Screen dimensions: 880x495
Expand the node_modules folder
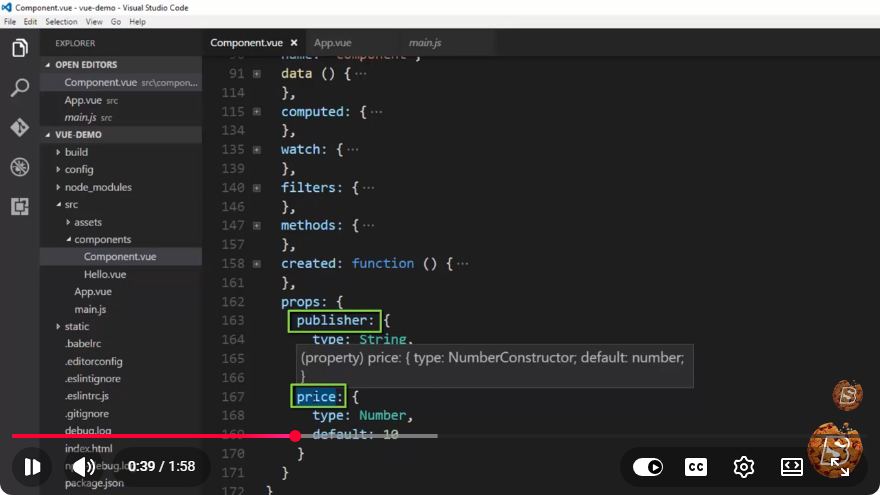(58, 187)
